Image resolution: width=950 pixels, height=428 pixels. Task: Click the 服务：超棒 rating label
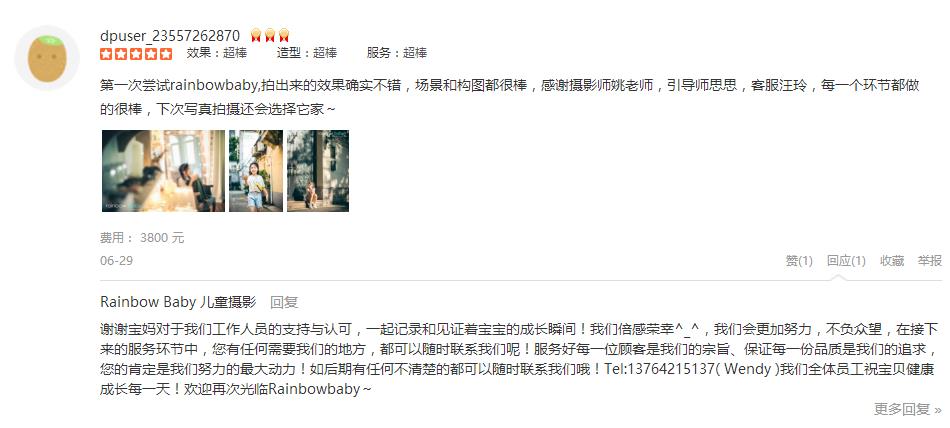pyautogui.click(x=397, y=53)
